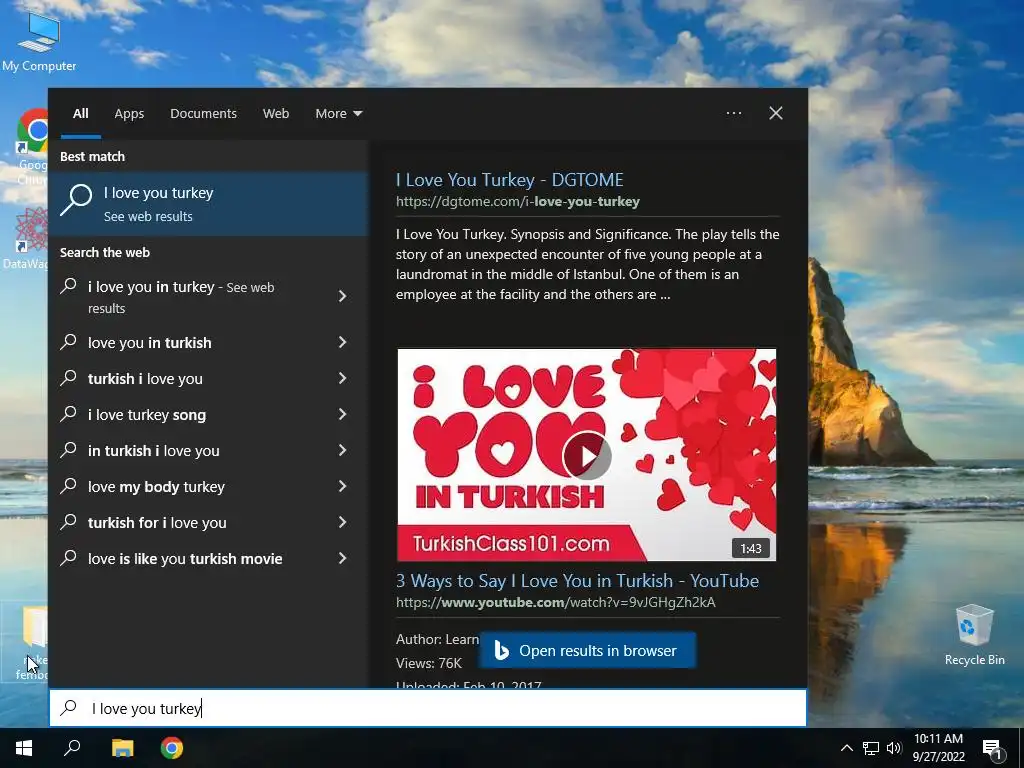Select the Recycle Bin desktop icon
1024x768 pixels.
(974, 635)
